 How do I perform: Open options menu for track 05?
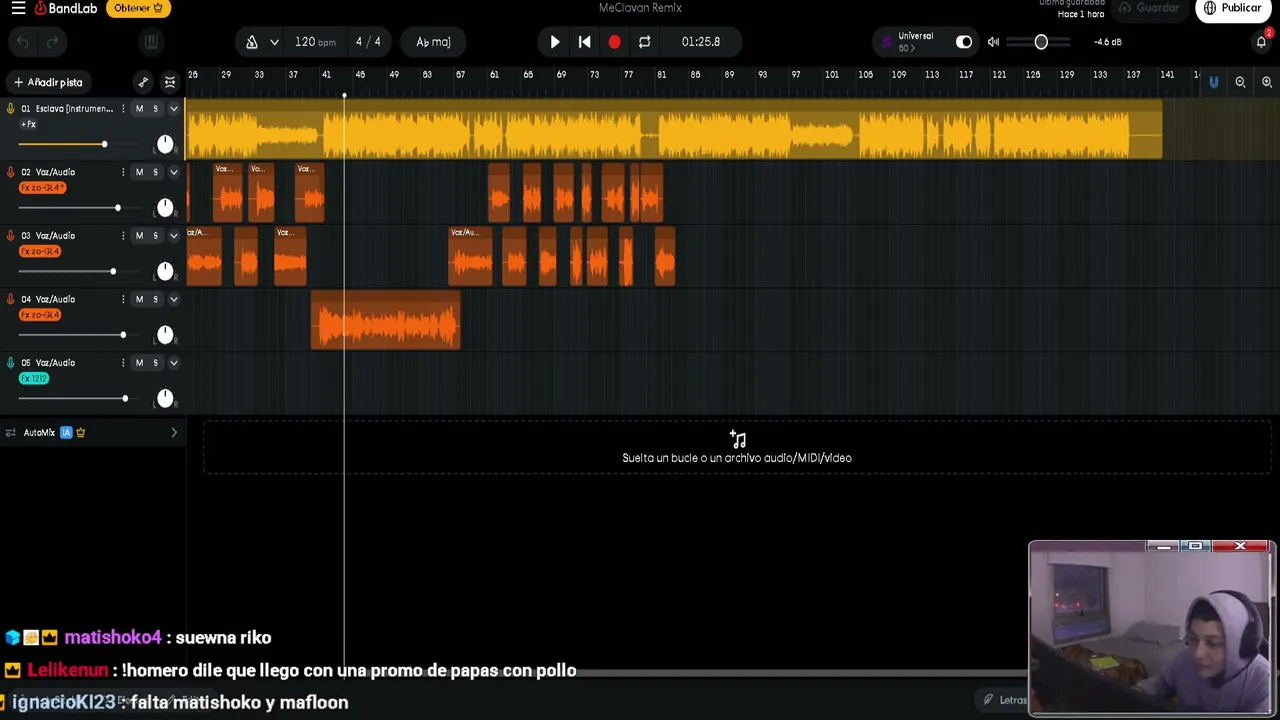coord(123,363)
